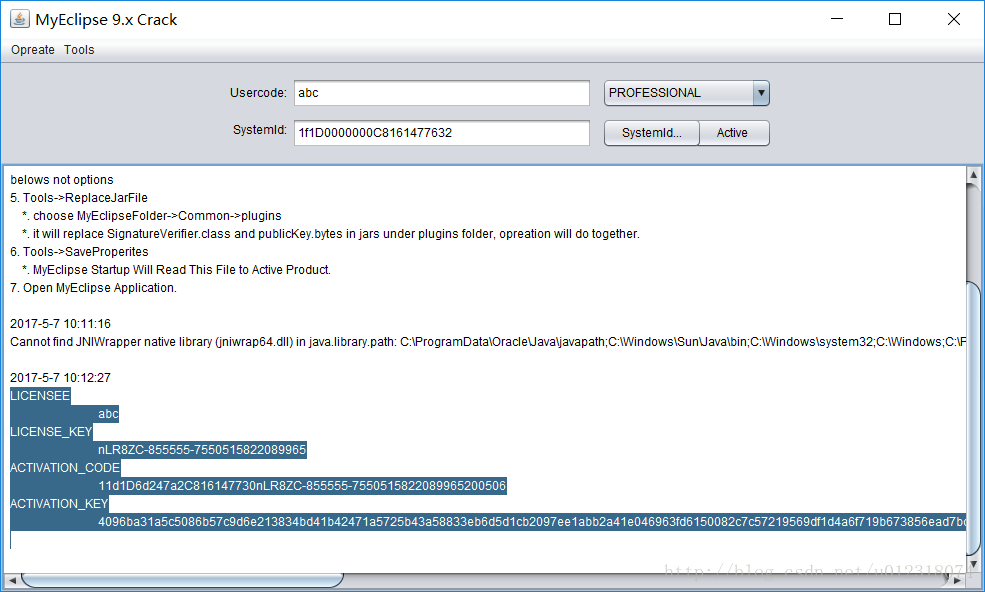Click the highlighted LICENSEE label
985x592 pixels.
click(40, 396)
